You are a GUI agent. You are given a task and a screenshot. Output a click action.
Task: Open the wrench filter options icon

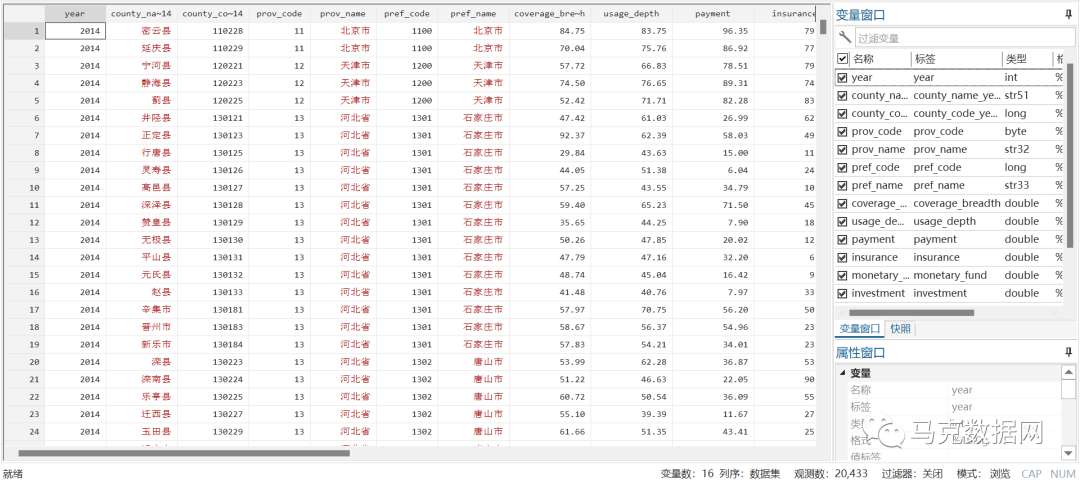(844, 37)
